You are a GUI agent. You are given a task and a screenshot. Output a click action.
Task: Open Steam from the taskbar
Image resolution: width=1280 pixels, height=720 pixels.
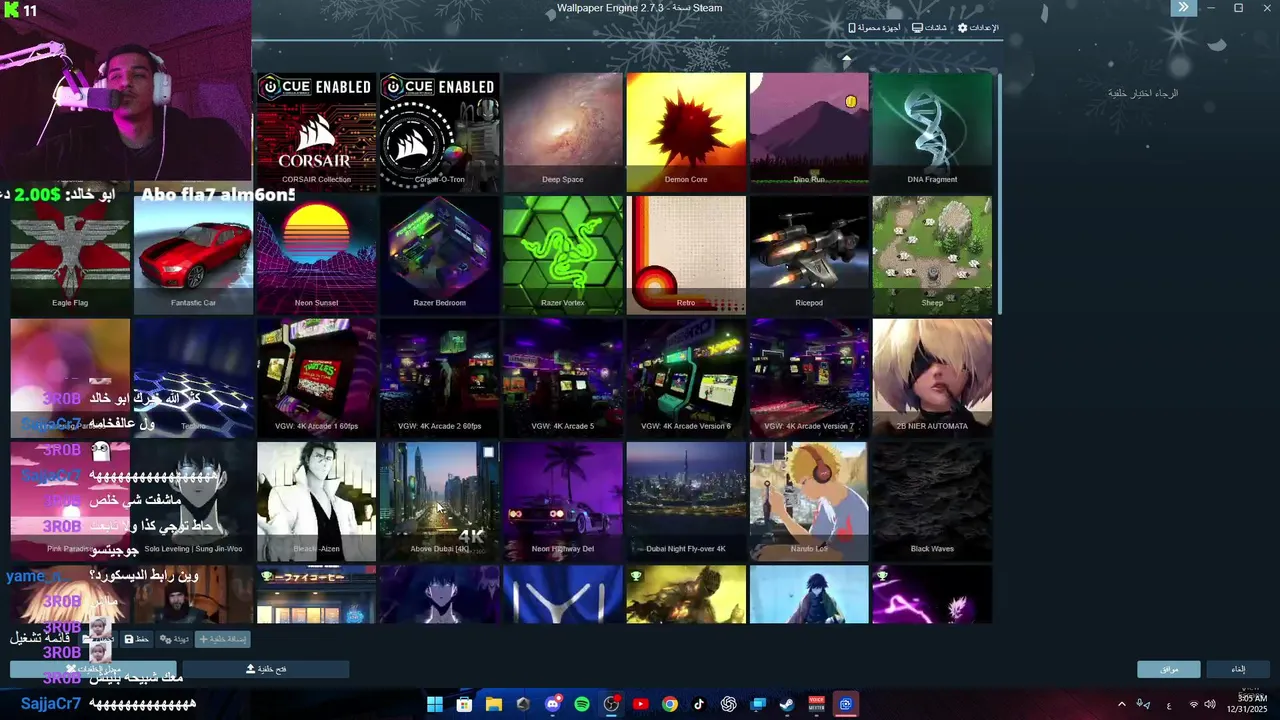coord(787,704)
